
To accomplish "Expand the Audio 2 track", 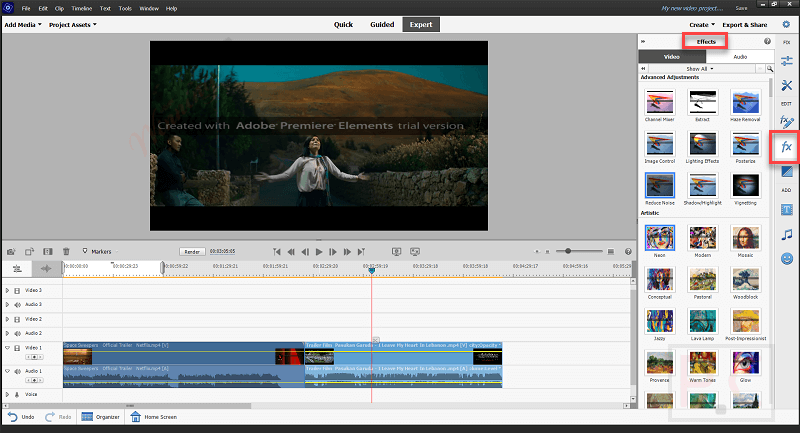I will 7,334.
